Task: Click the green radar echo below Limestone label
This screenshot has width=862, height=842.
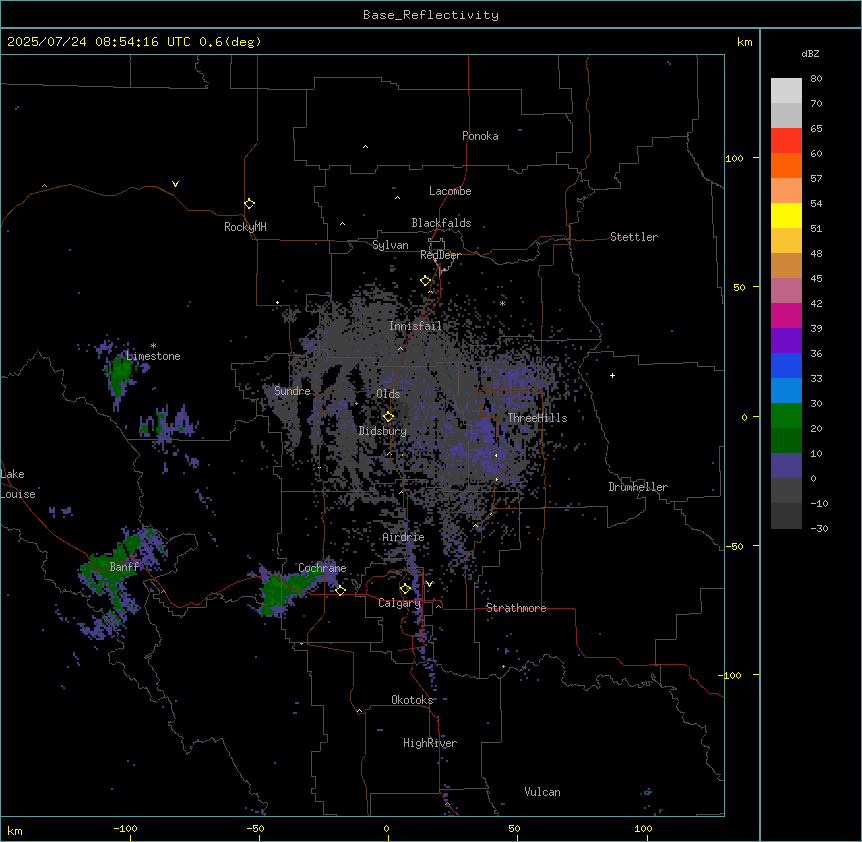Action: (119, 374)
